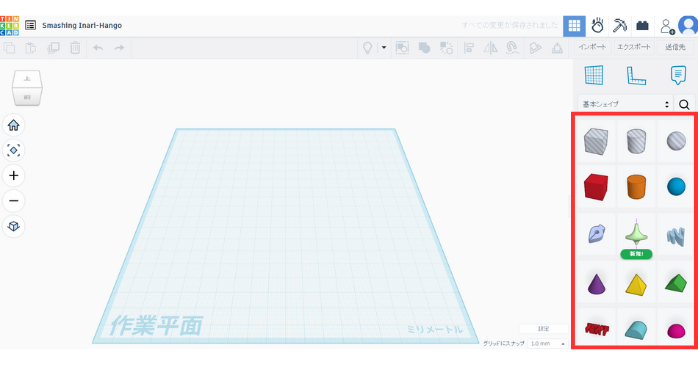698x365 pixels.
Task: Select the Scribble pen shape
Action: (596, 234)
